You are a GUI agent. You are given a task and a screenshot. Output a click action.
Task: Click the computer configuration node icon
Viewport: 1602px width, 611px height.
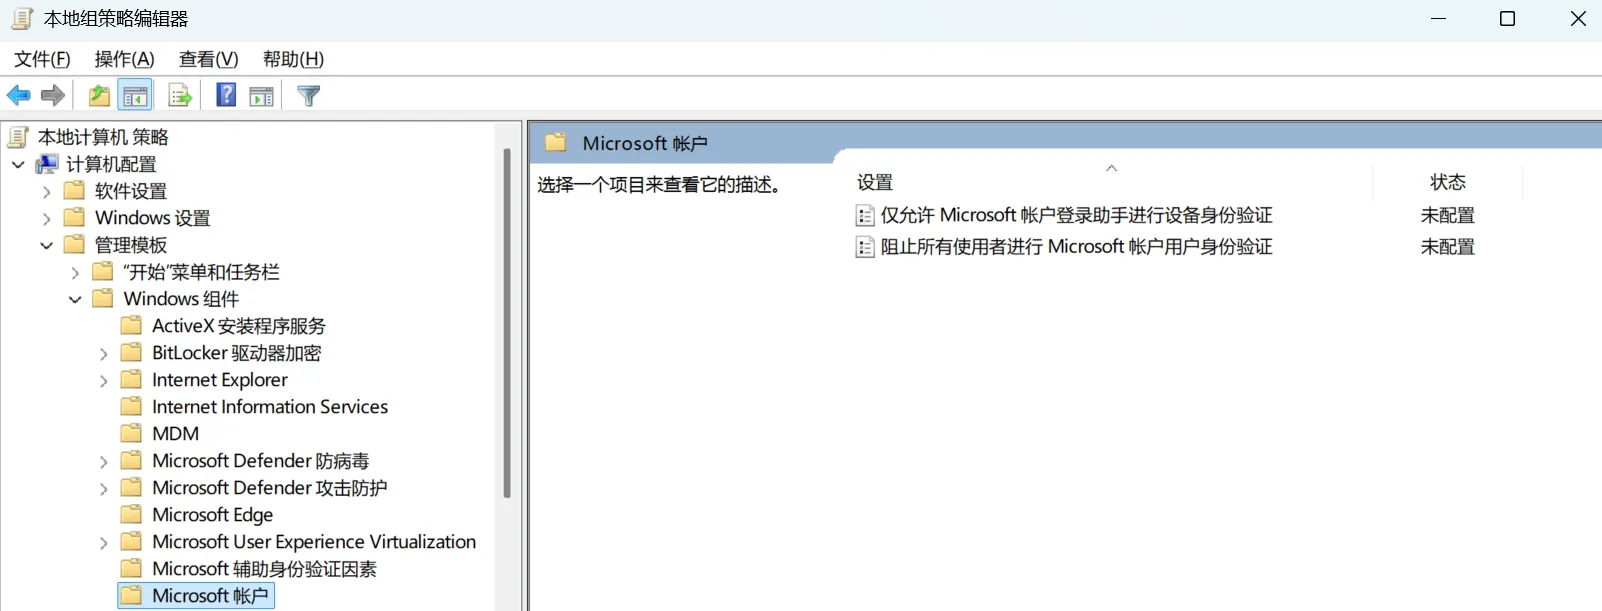[47, 164]
